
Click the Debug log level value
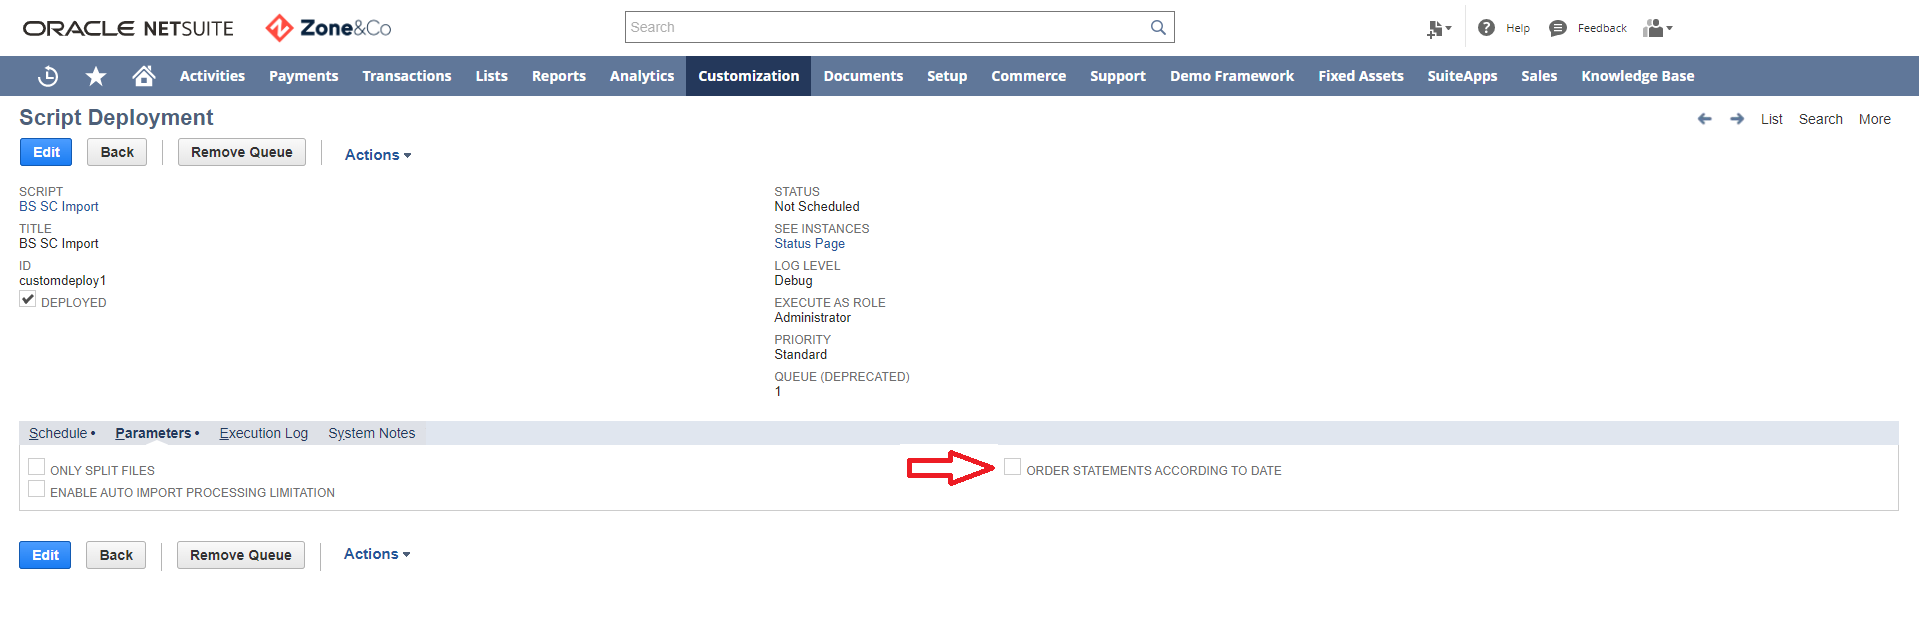click(793, 281)
